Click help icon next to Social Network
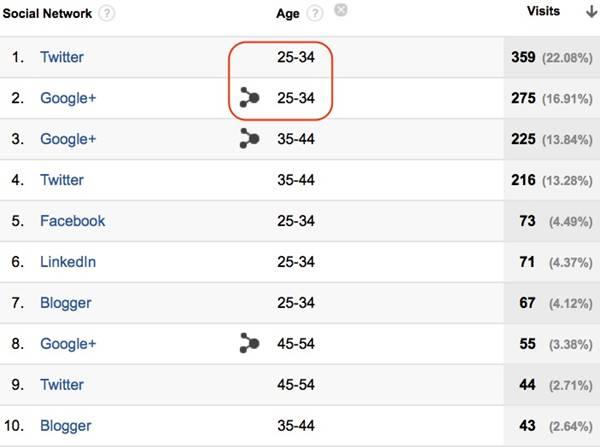Viewport: 600px width, 447px height. point(107,14)
